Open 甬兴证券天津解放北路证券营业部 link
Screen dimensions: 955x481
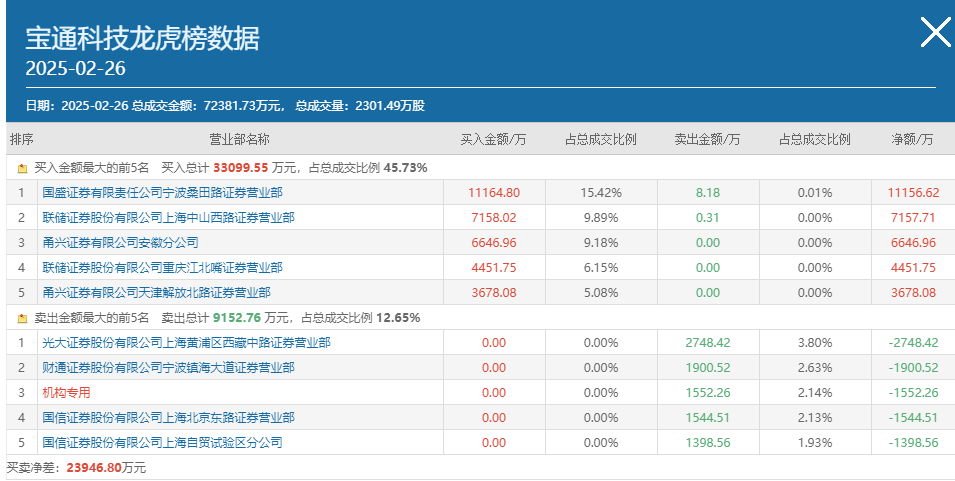point(157,292)
